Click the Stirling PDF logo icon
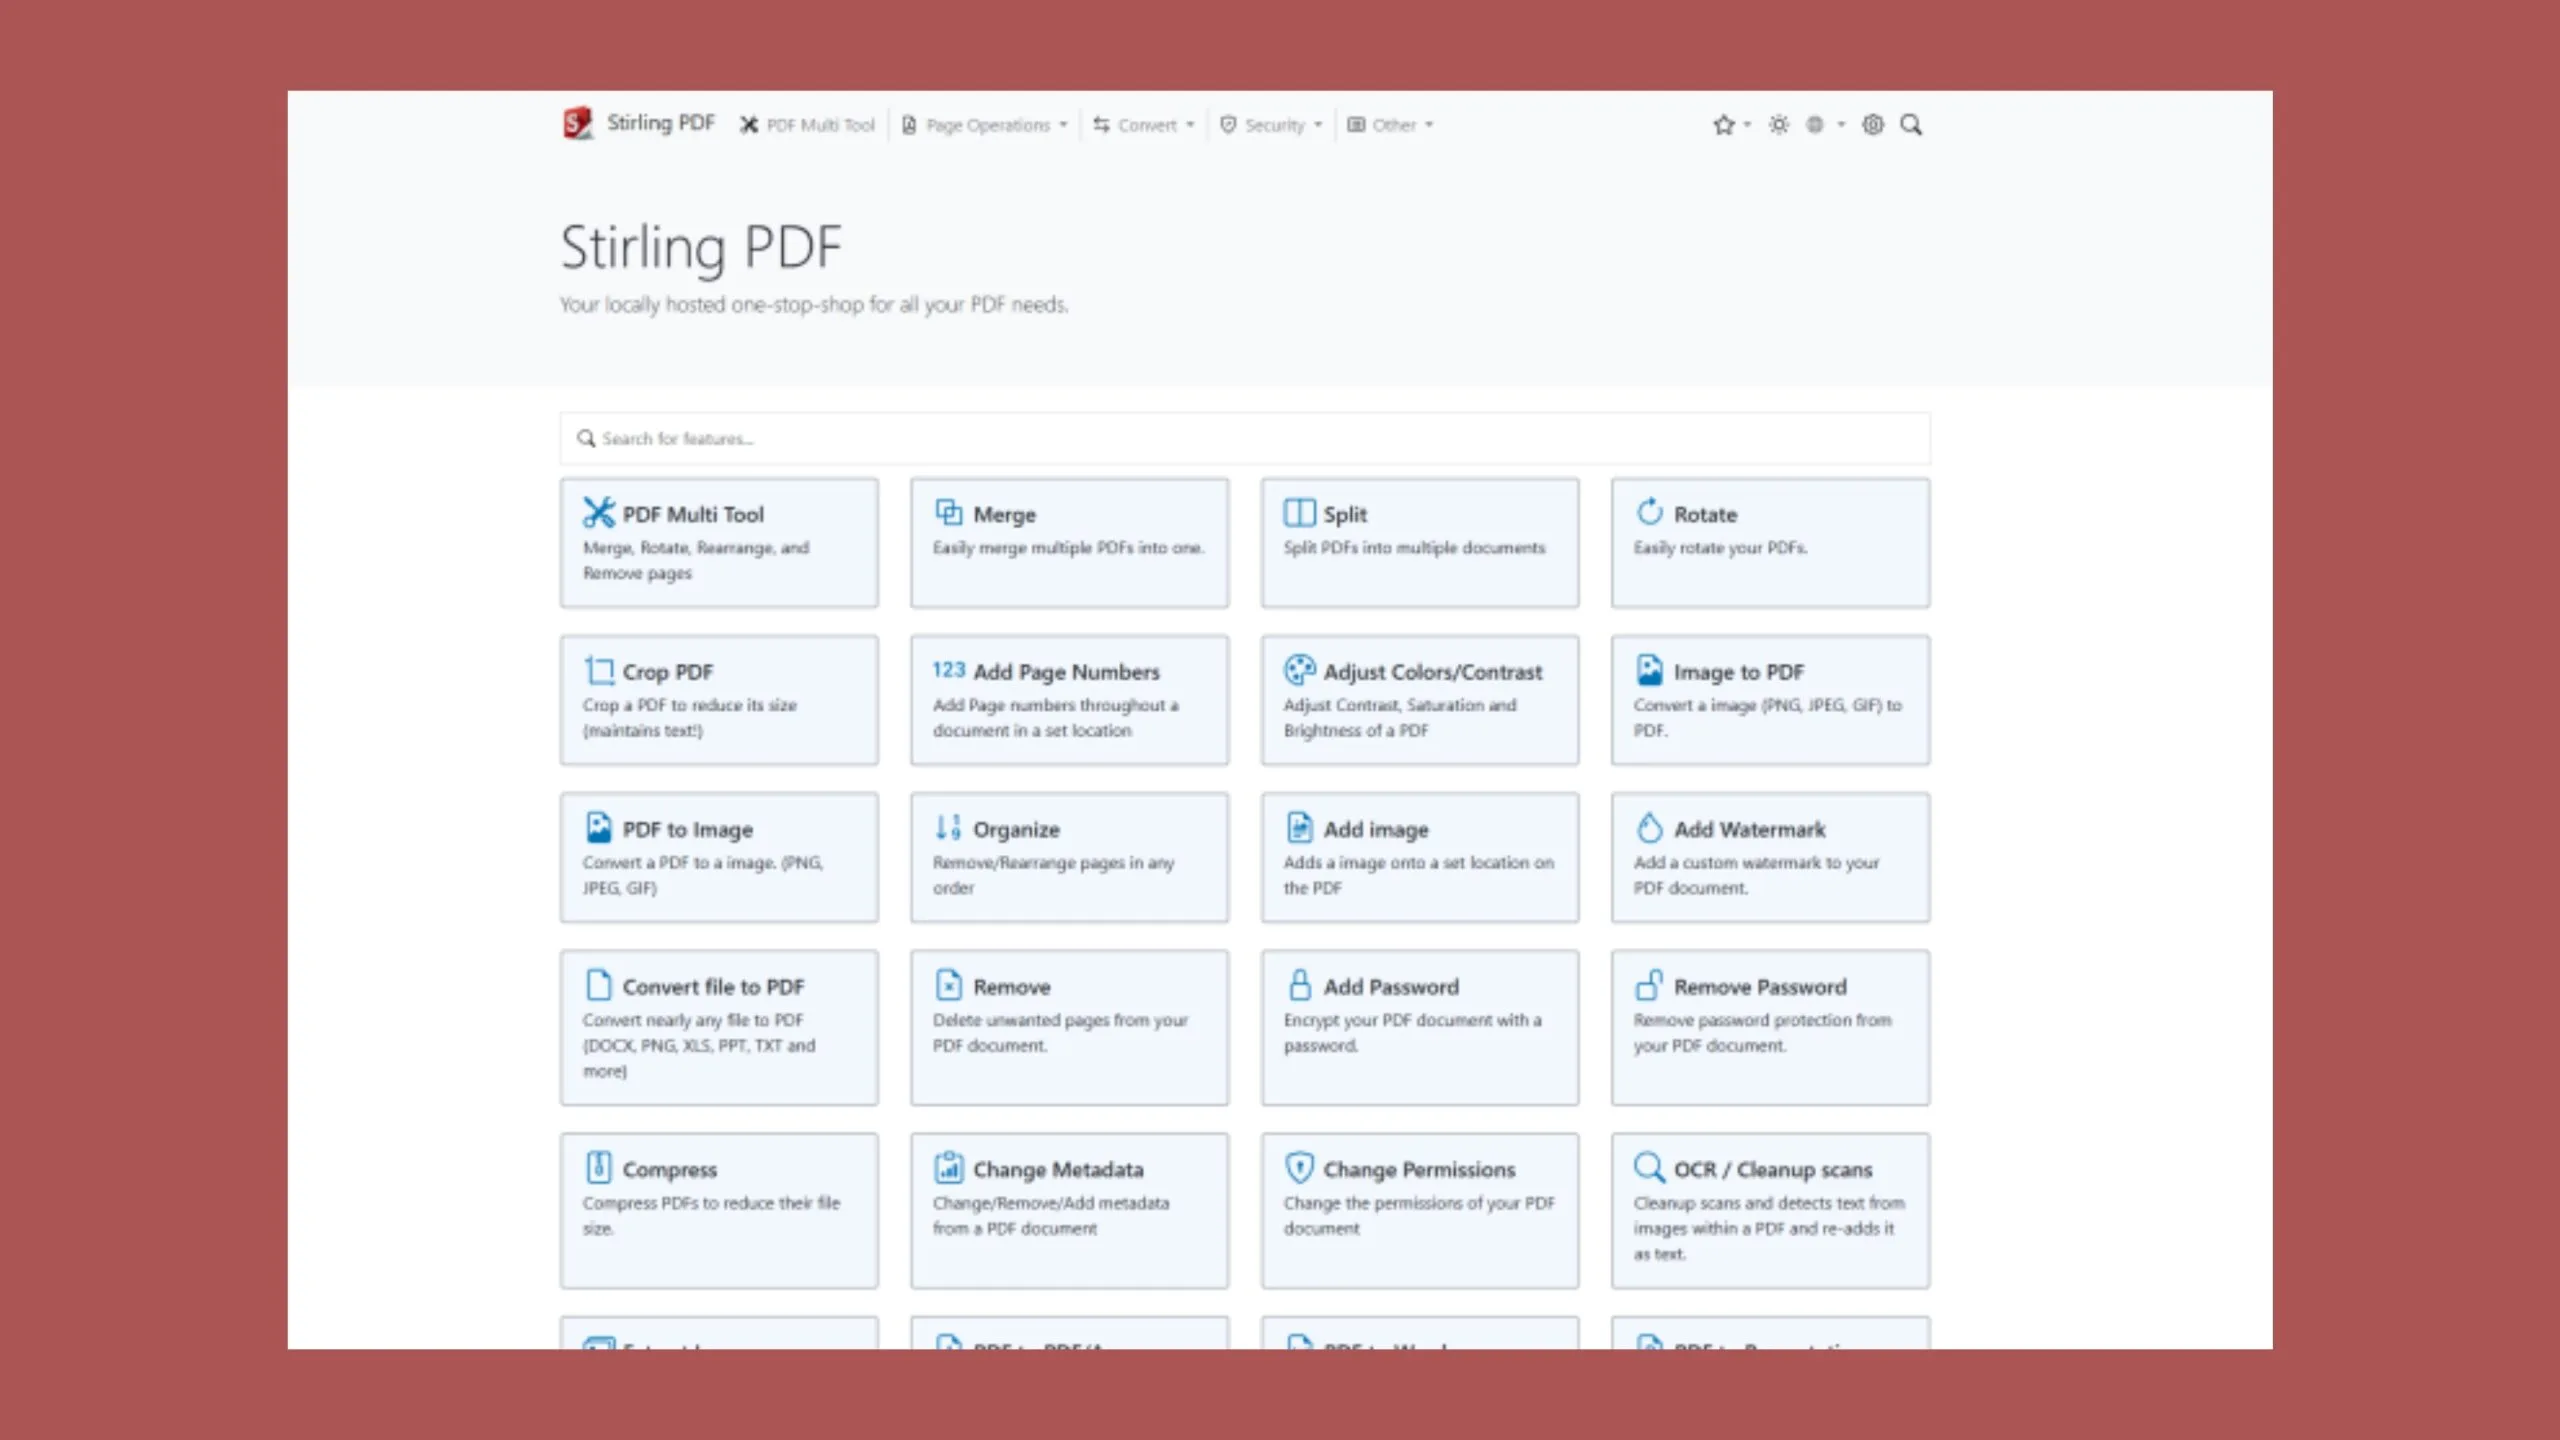The width and height of the screenshot is (2560, 1440). point(577,124)
